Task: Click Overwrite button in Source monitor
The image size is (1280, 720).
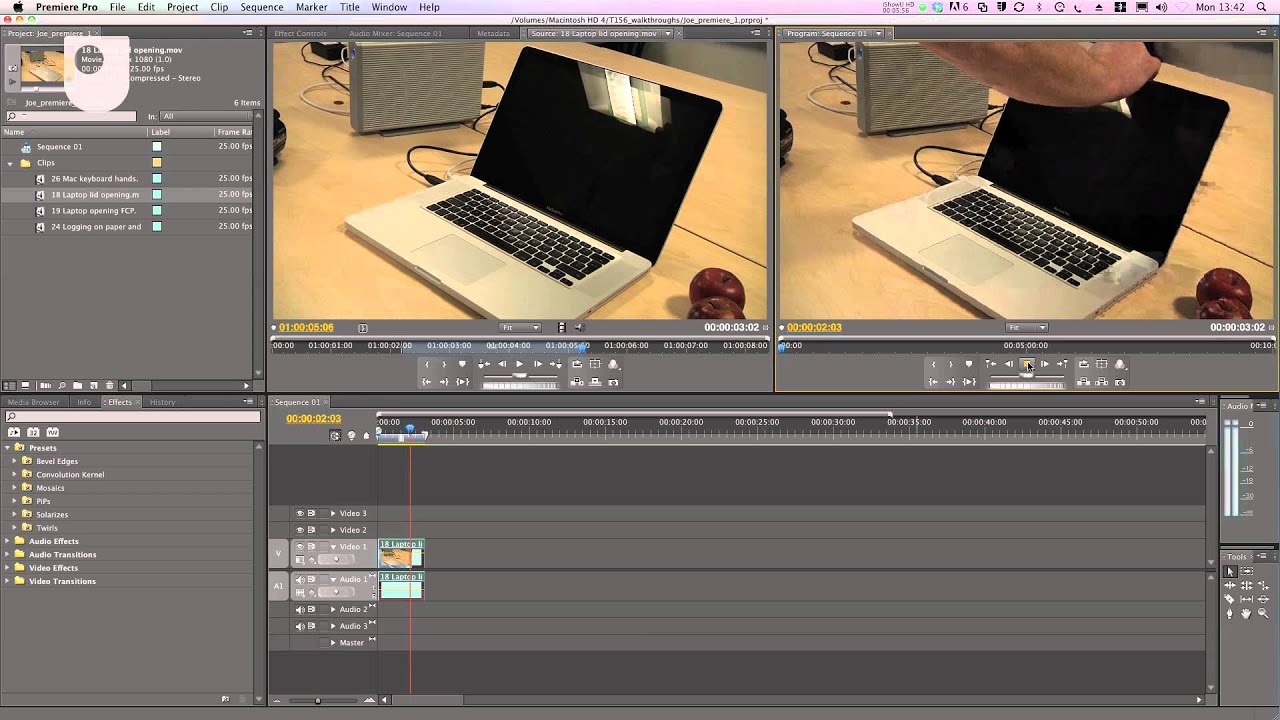Action: click(x=595, y=382)
